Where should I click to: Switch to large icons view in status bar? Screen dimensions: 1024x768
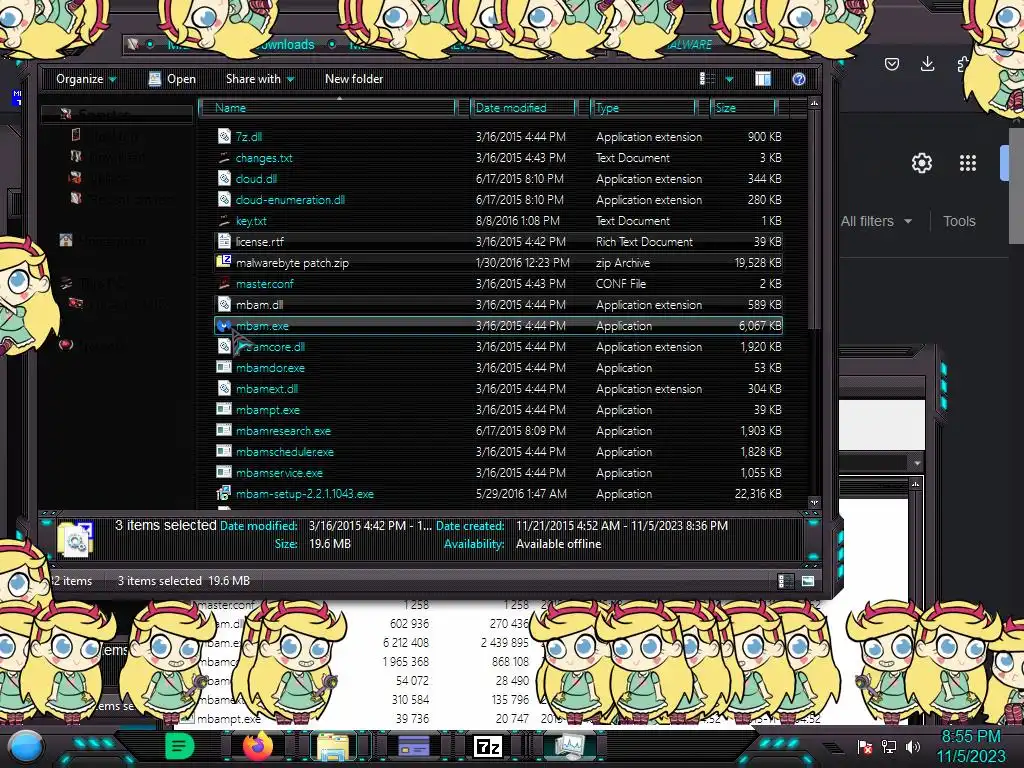pos(808,581)
